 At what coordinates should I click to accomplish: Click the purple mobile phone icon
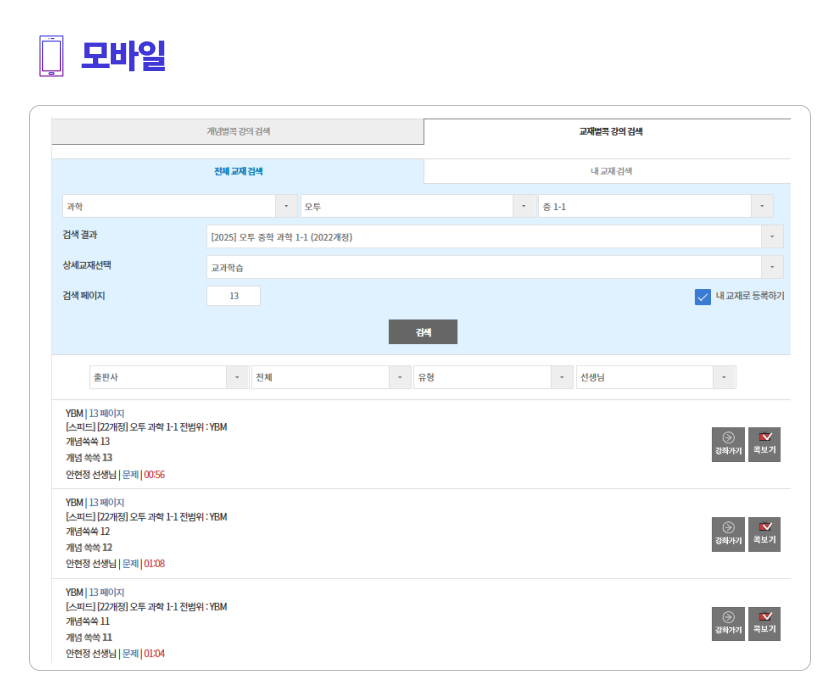pos(50,56)
